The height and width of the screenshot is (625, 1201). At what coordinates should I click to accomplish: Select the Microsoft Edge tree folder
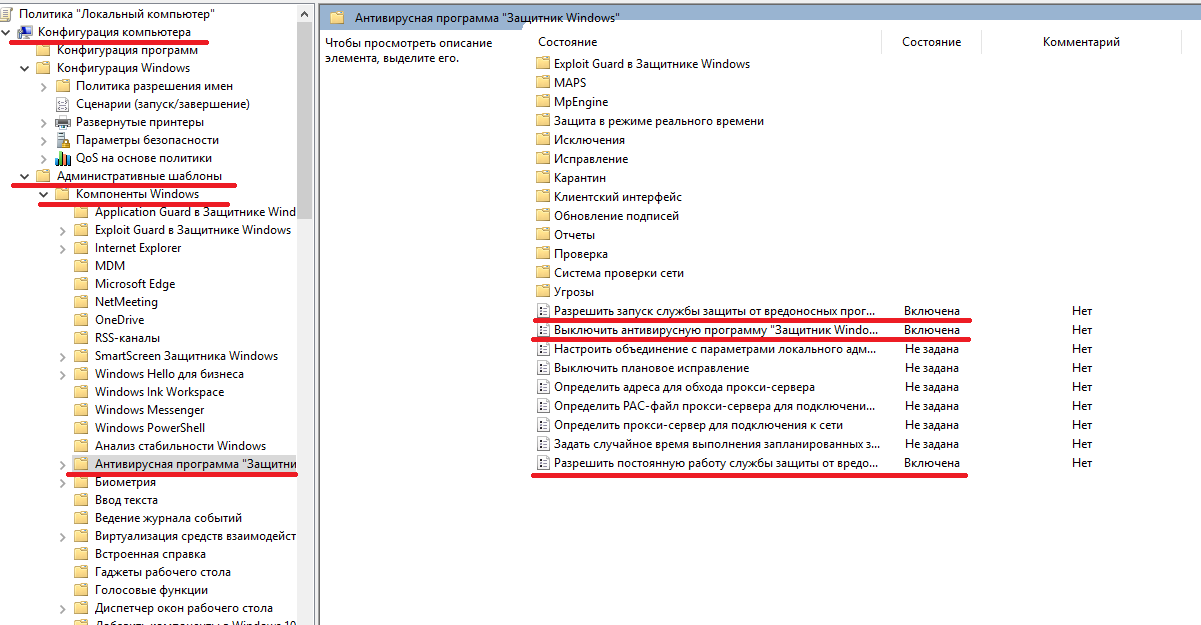pos(135,284)
